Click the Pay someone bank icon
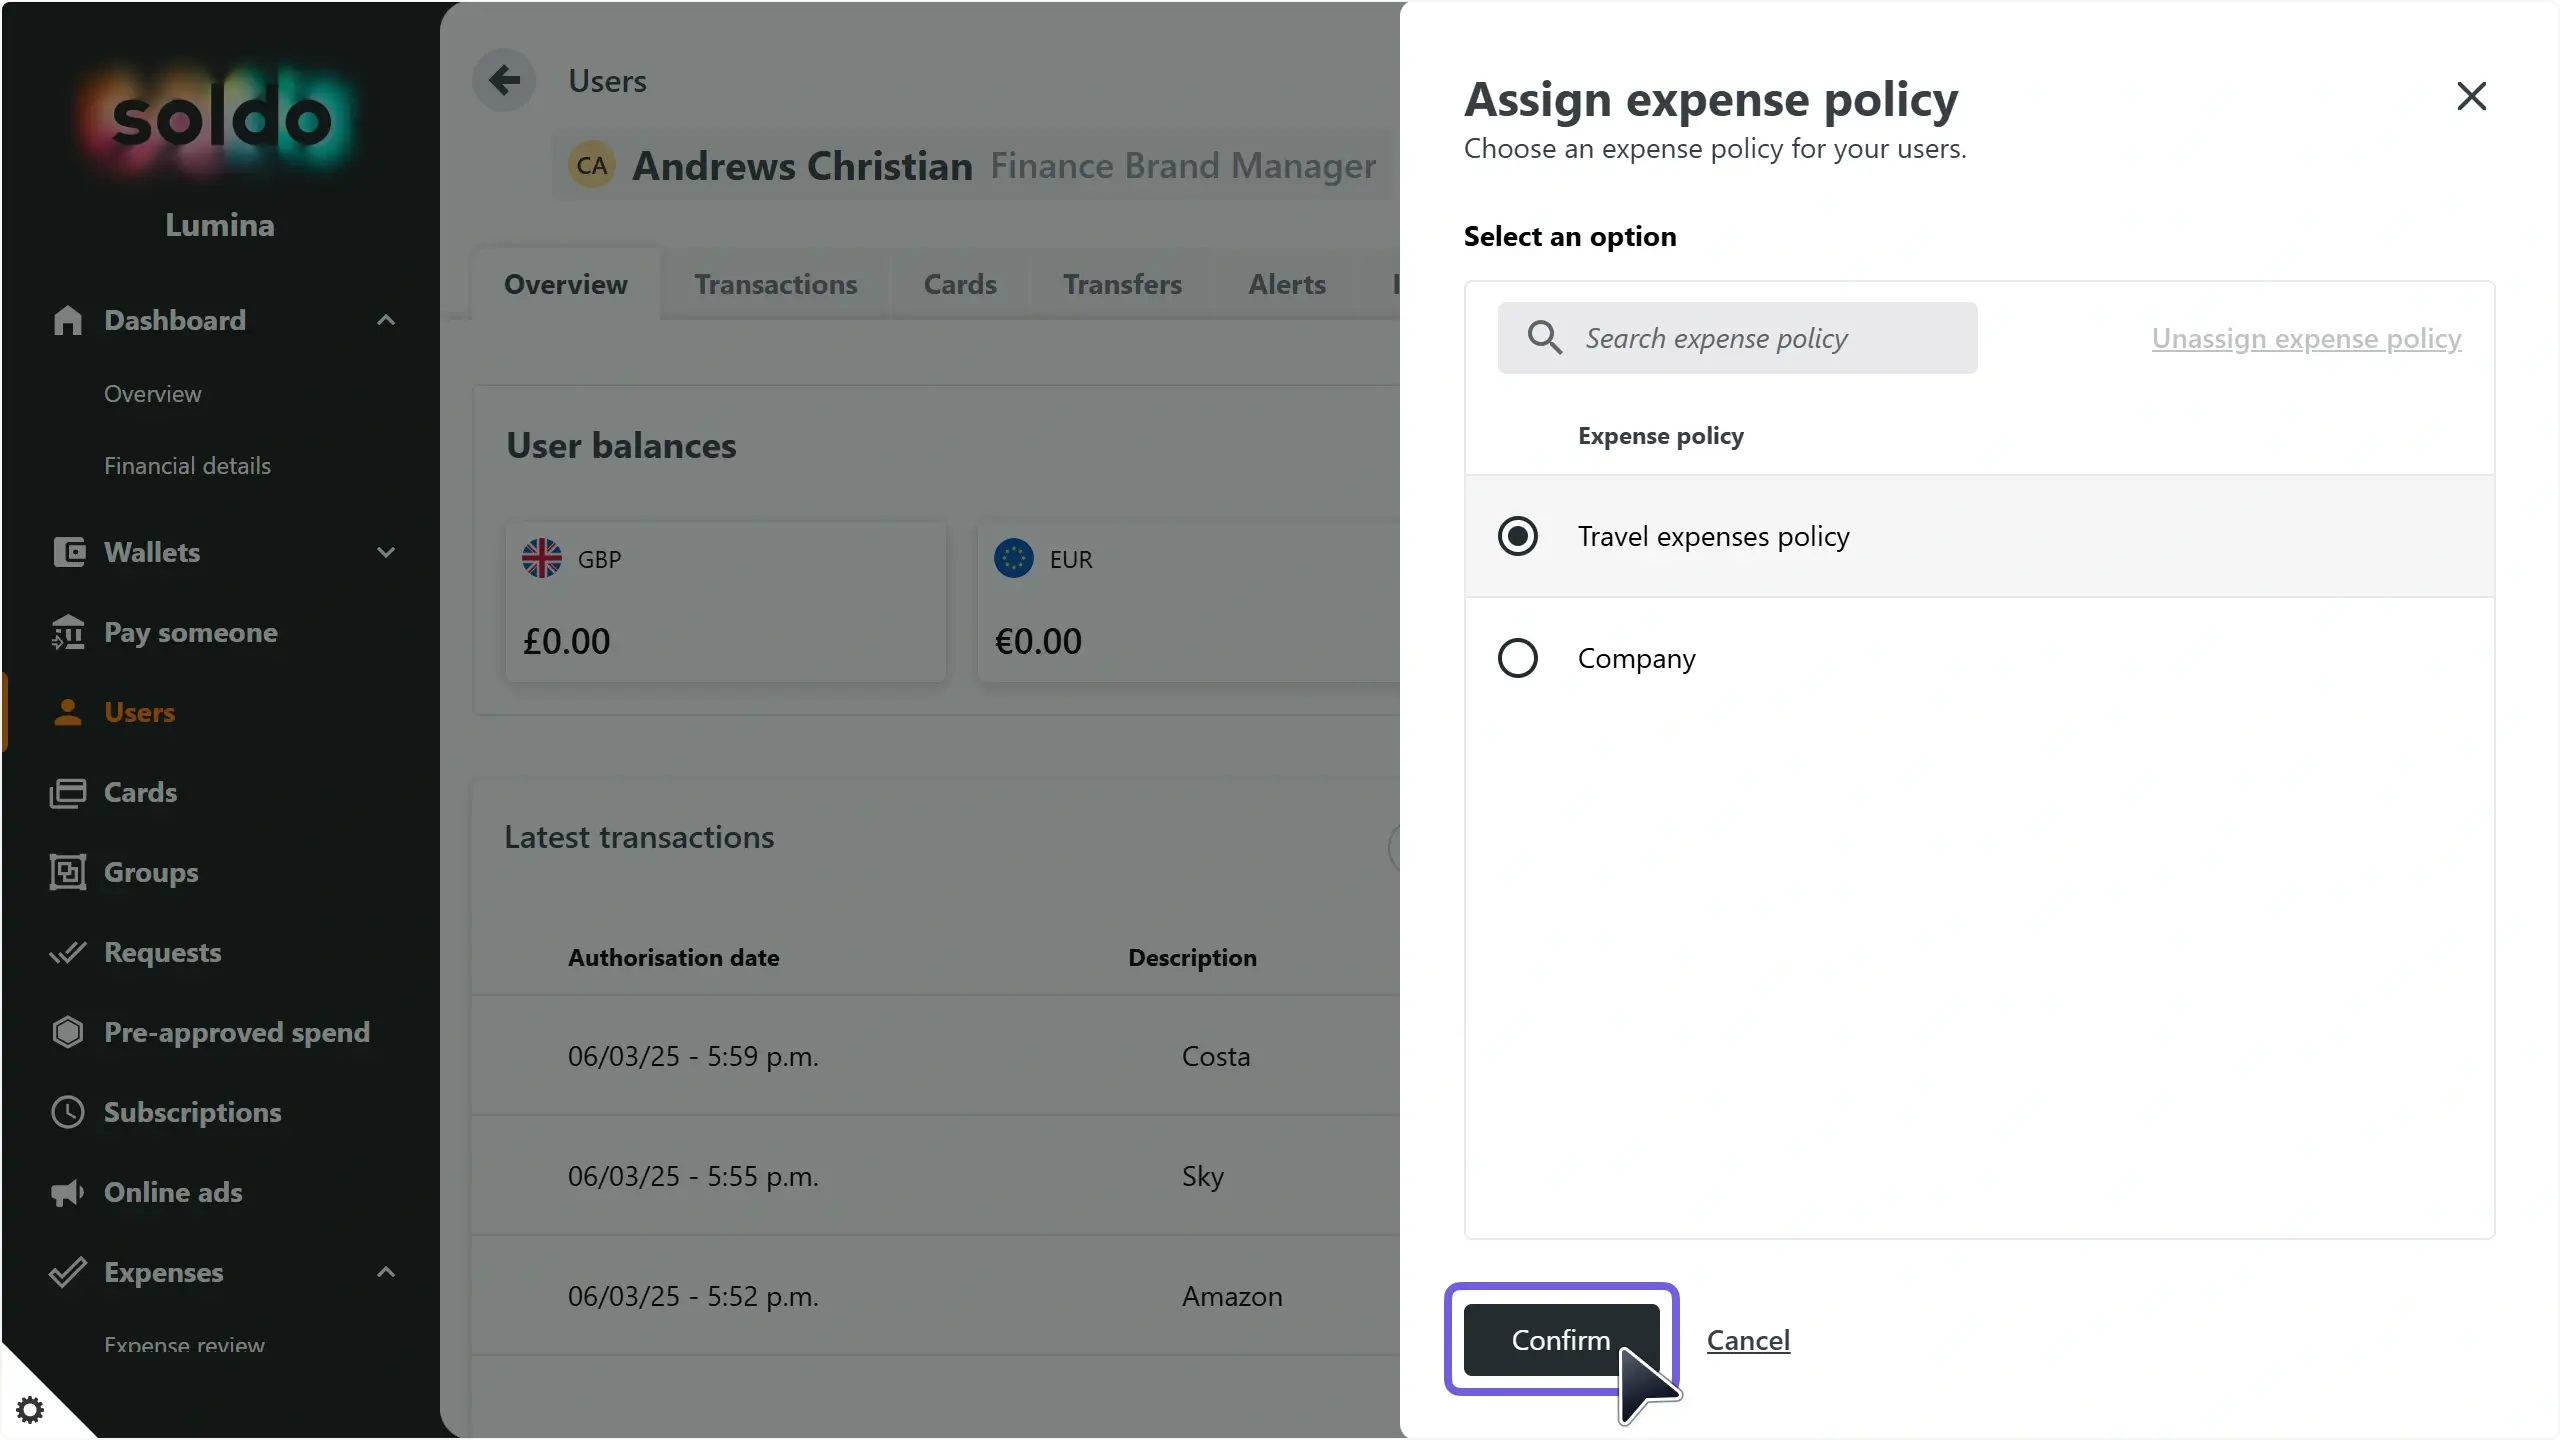Viewport: 2560px width, 1440px height. point(68,632)
